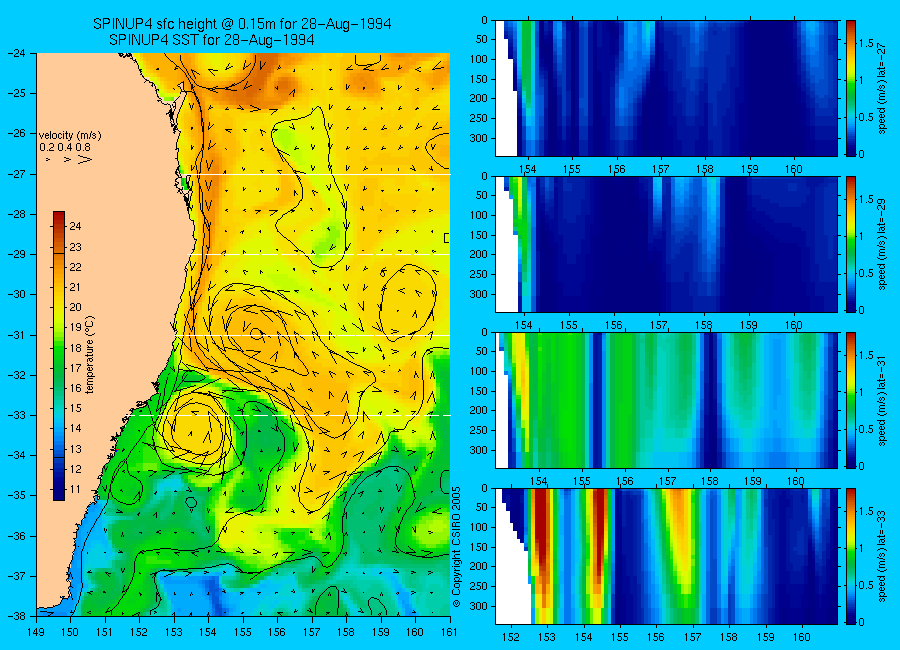Click the speed color bar beside lat=-33 panel
The image size is (900, 650).
[851, 556]
